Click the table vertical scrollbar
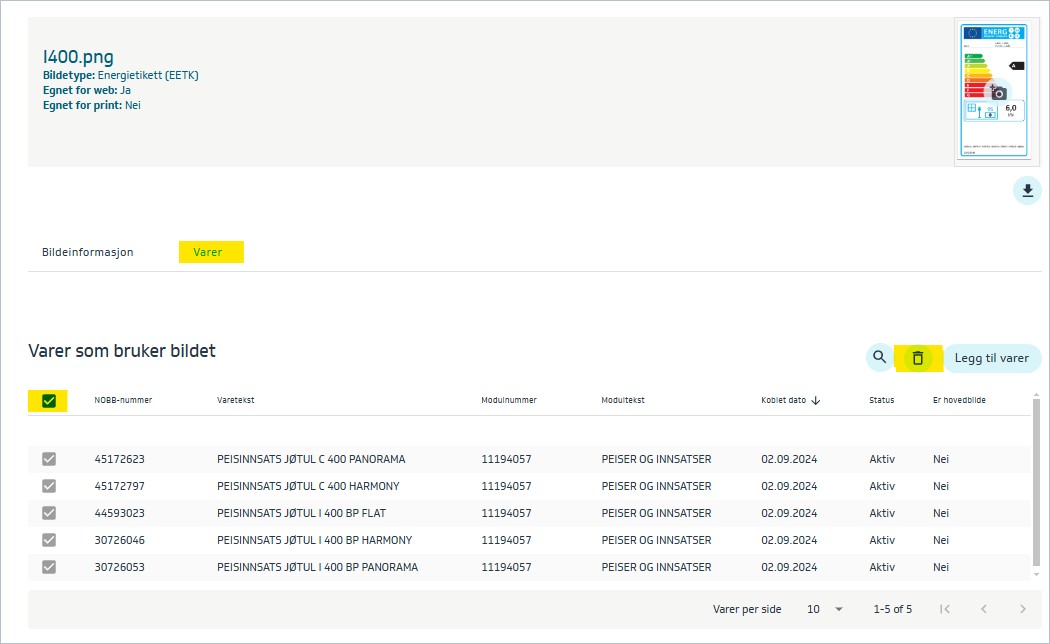 [x=1034, y=480]
